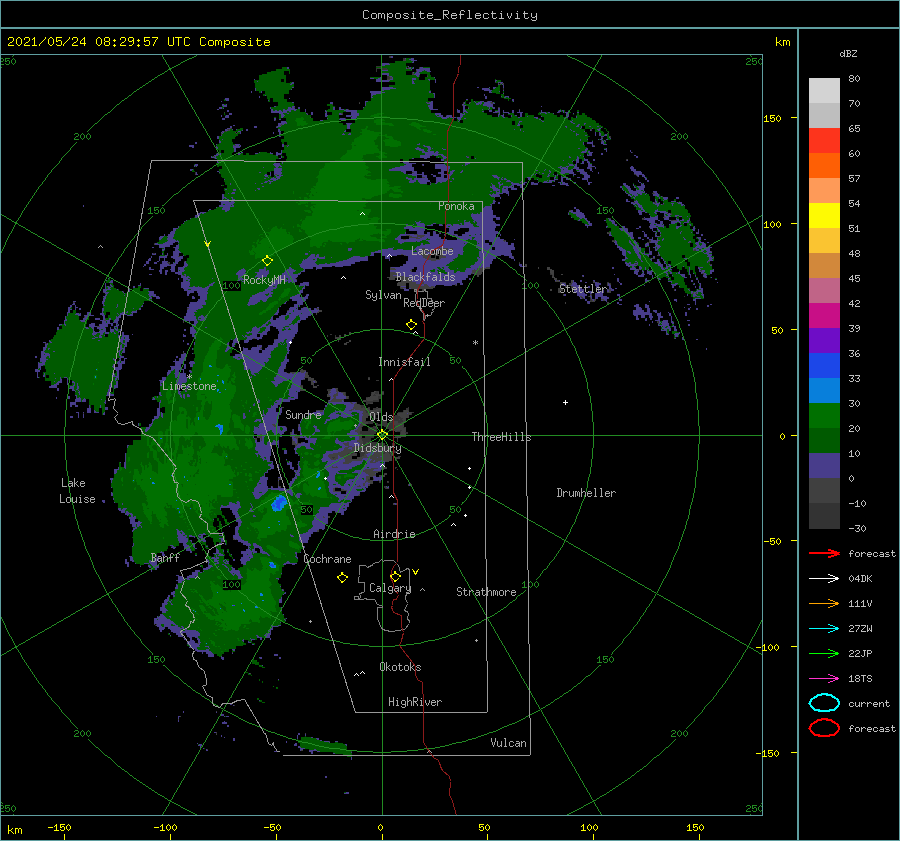Click the Limestone label
Viewport: 900px width, 841px height.
189,386
